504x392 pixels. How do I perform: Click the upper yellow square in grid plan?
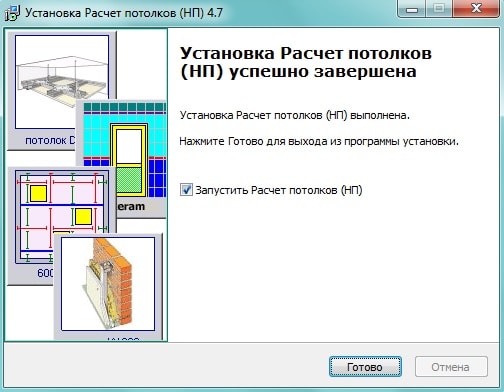[39, 194]
